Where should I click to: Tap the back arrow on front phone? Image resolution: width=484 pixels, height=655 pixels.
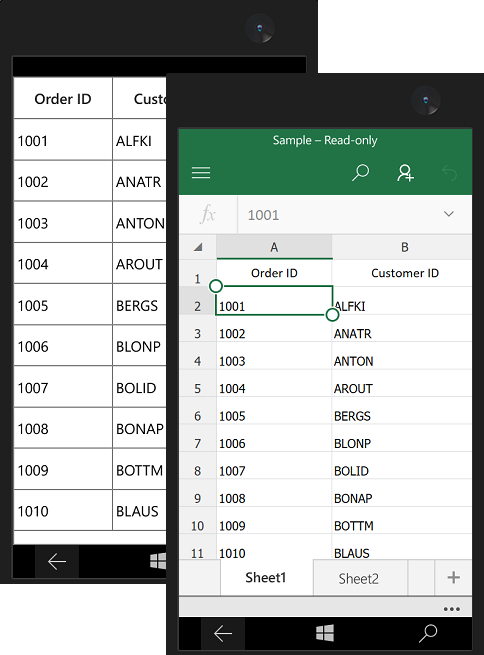point(223,634)
